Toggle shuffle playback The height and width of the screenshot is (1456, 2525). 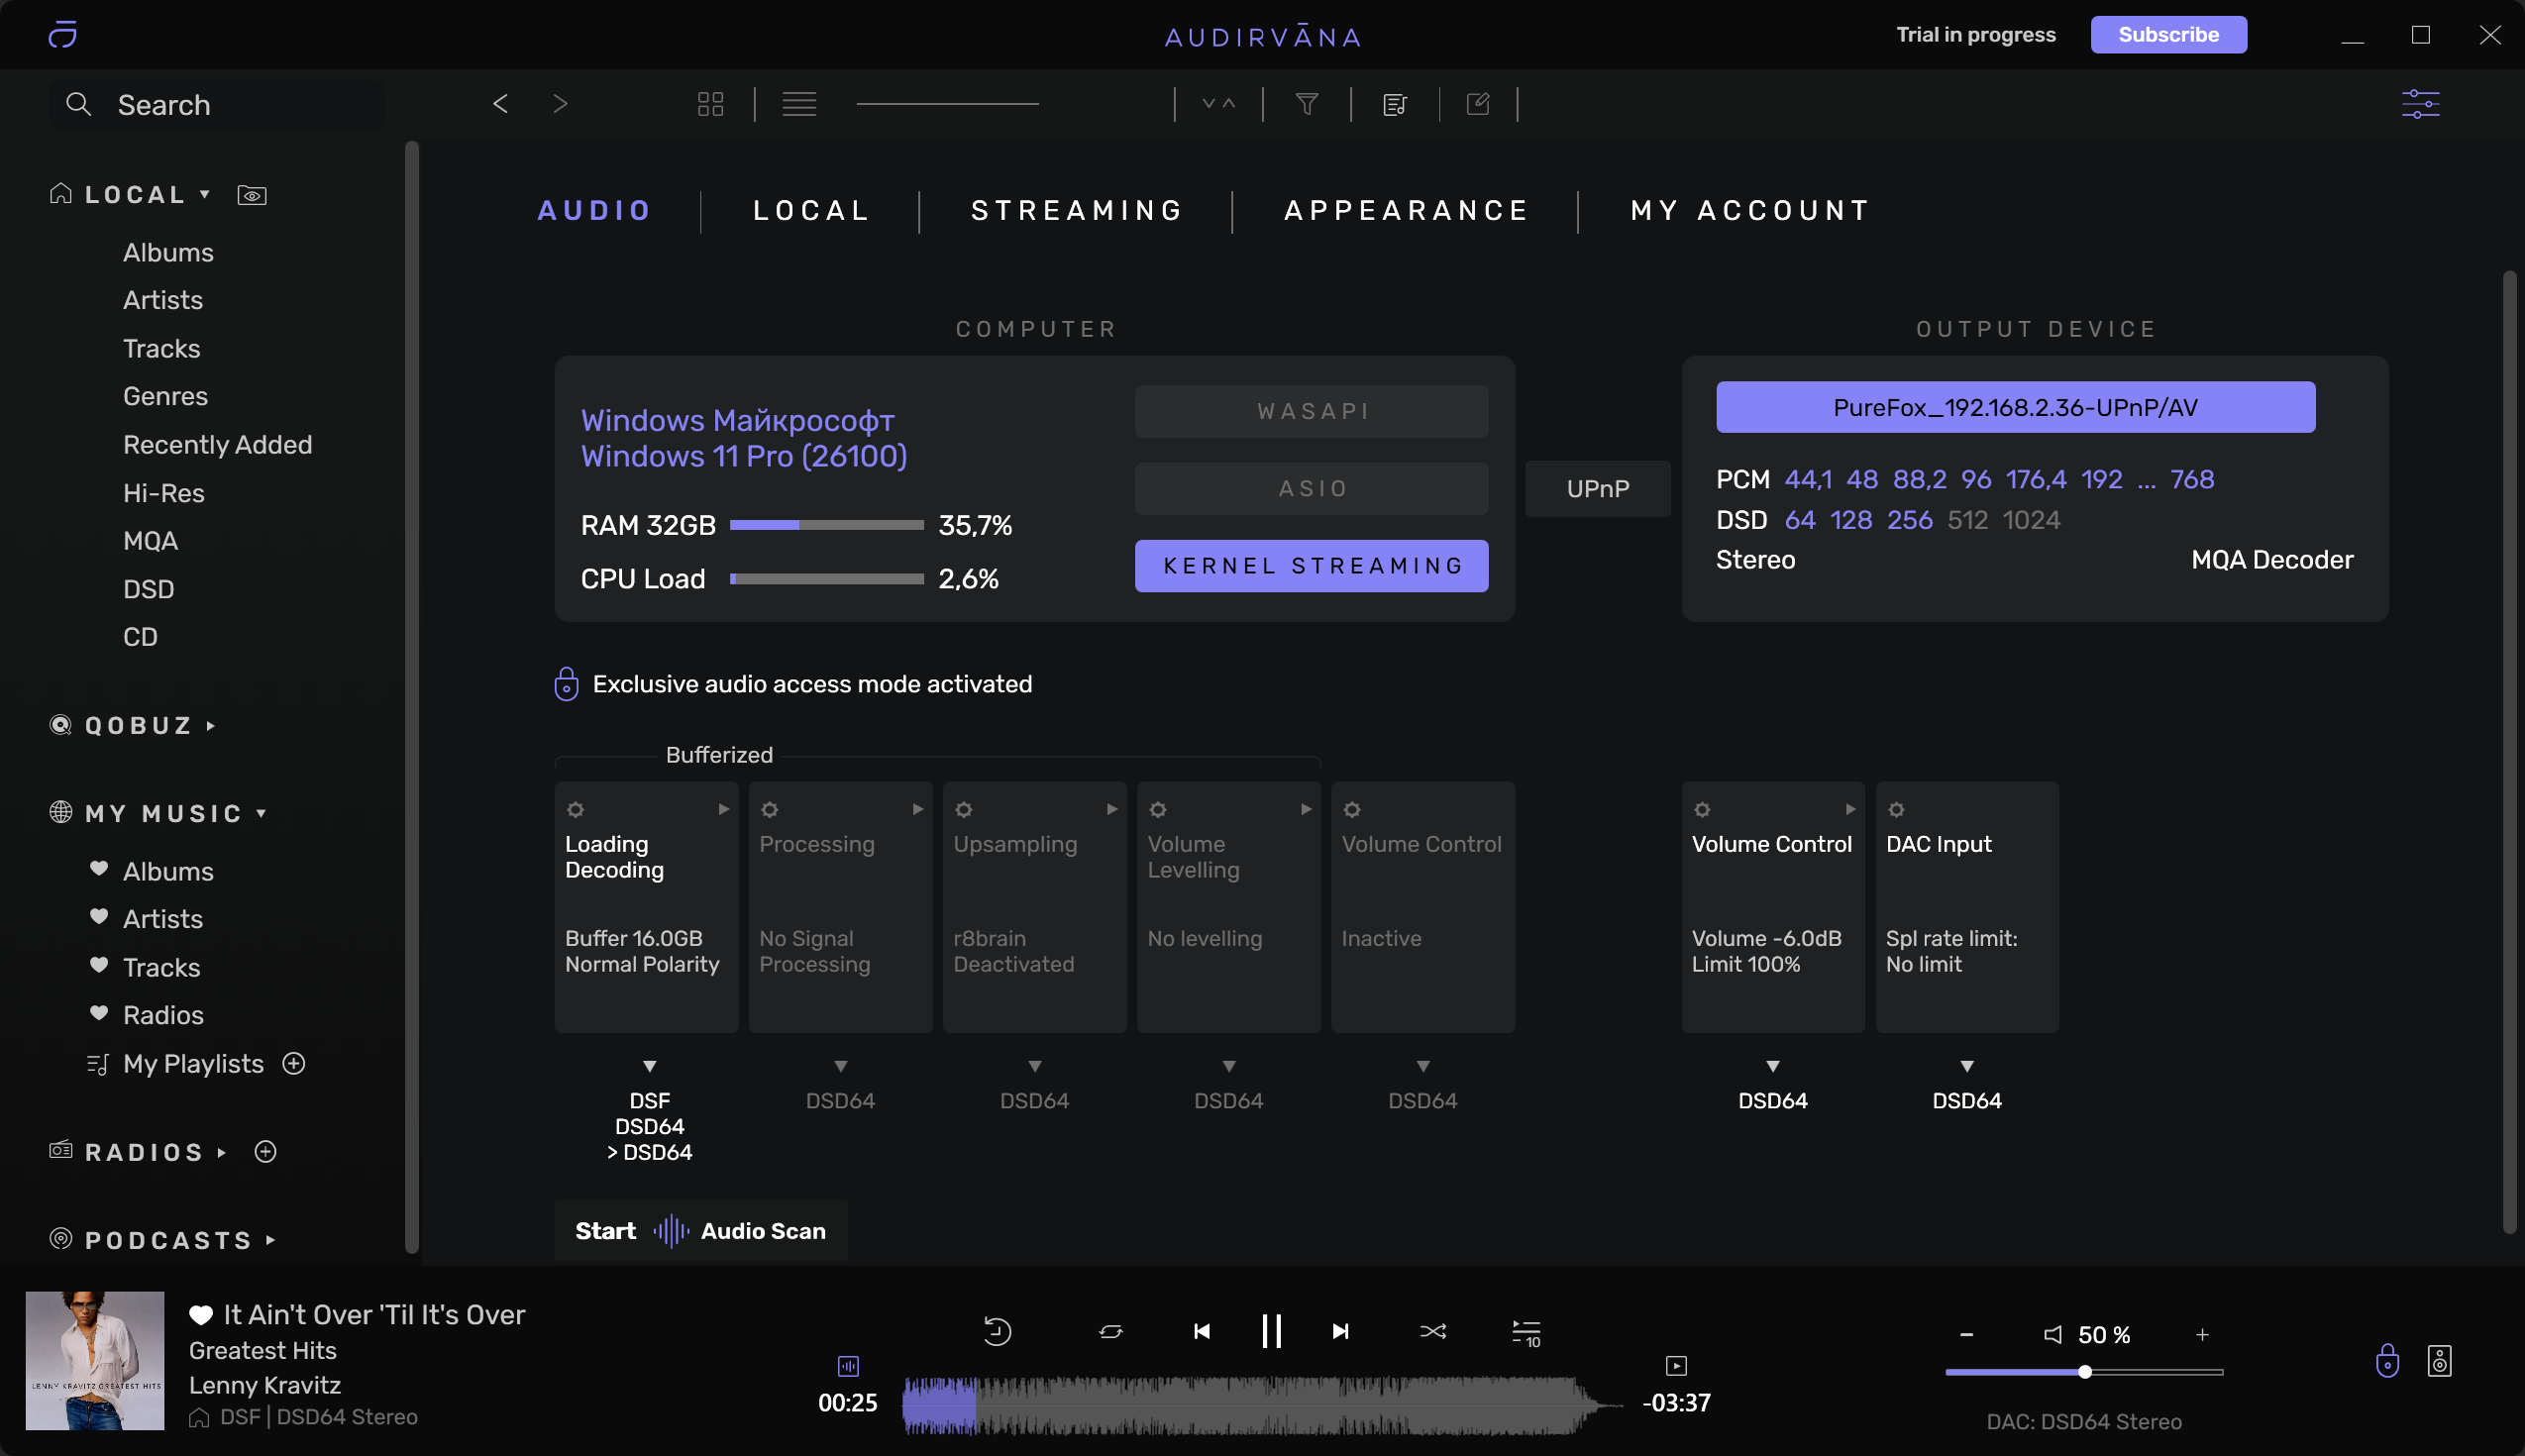click(1433, 1331)
